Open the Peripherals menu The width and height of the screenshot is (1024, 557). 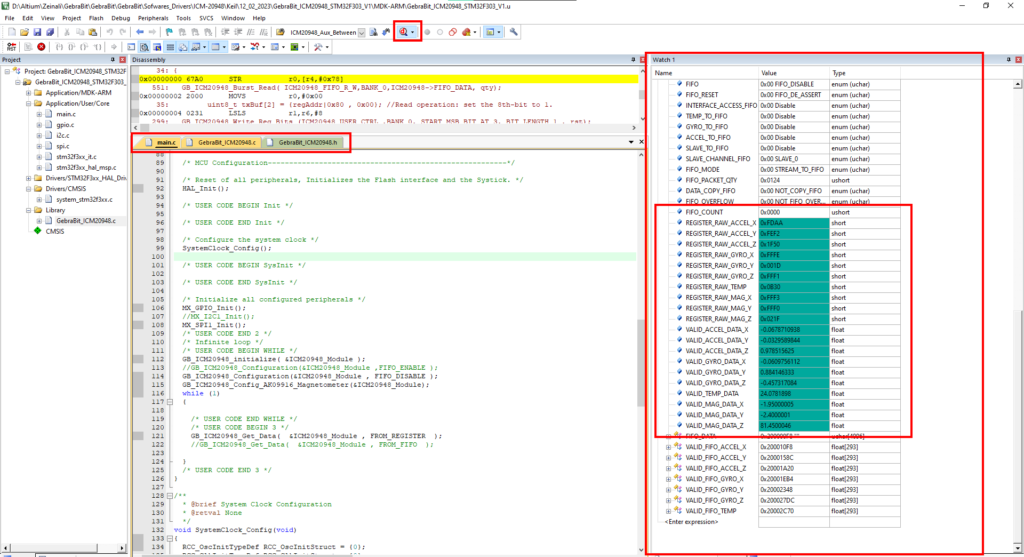tap(153, 18)
